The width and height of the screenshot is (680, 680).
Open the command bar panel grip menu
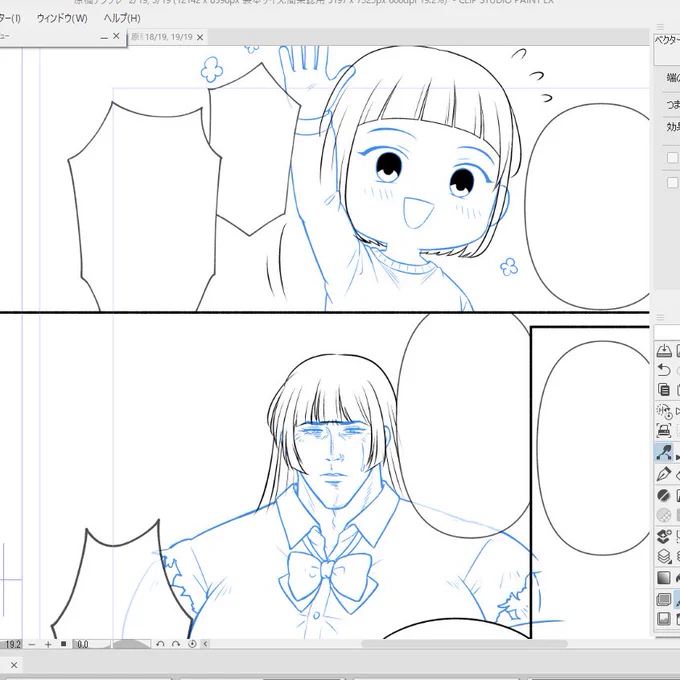tap(660, 317)
